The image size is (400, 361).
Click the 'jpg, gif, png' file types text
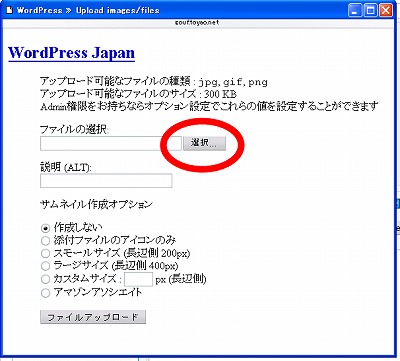[x=233, y=82]
